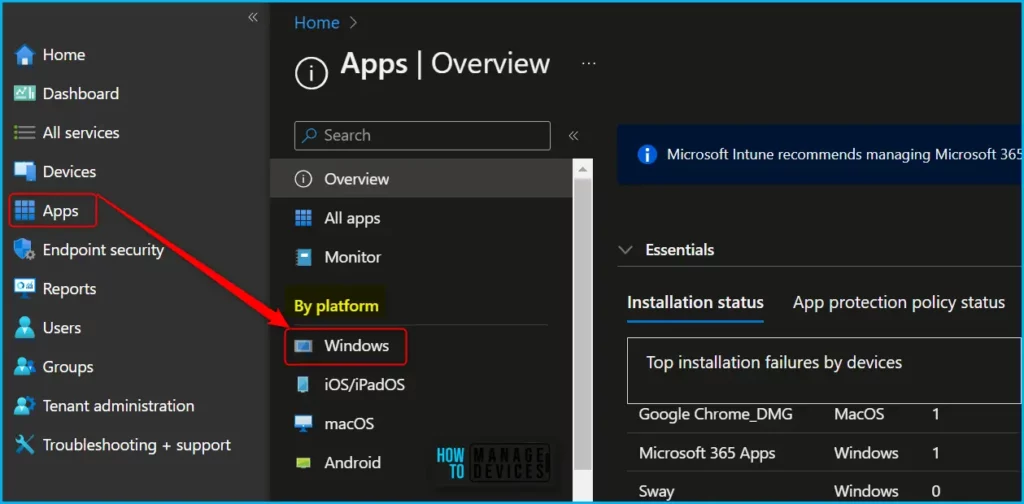1024x504 pixels.
Task: Click the Dashboard chart icon
Action: (x=24, y=94)
